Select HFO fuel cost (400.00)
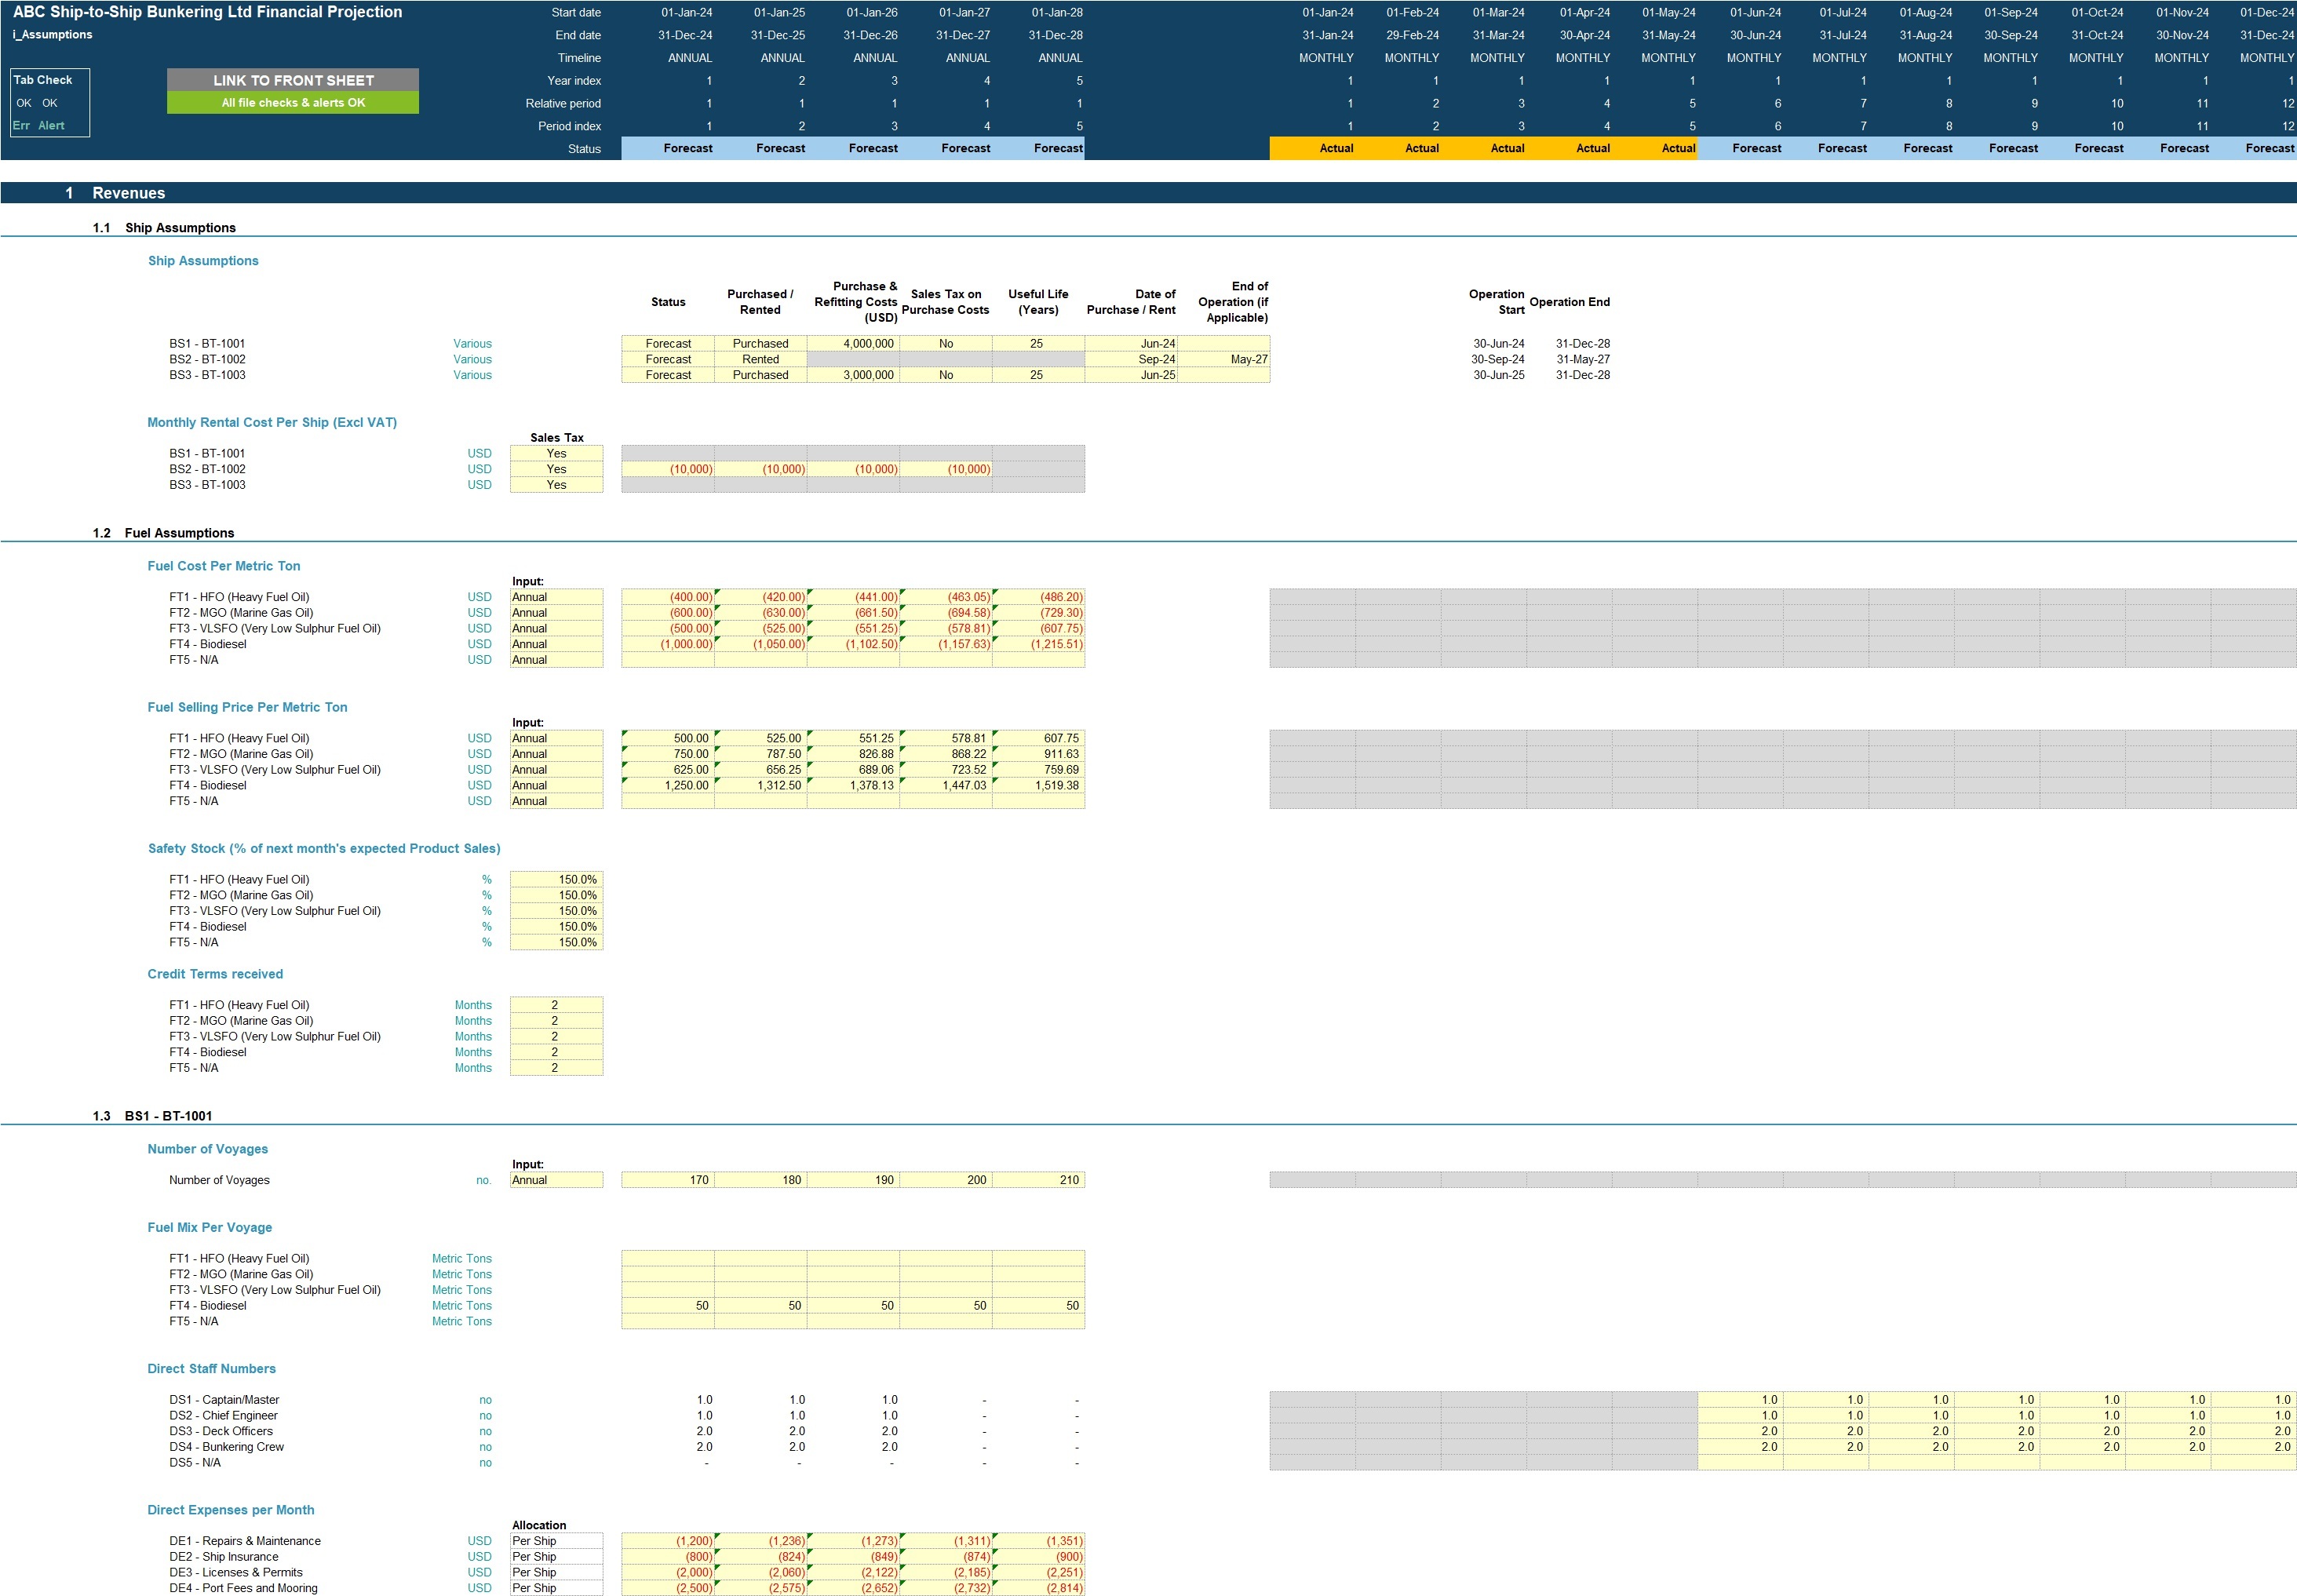Viewport: 2297px width, 1596px height. point(668,597)
